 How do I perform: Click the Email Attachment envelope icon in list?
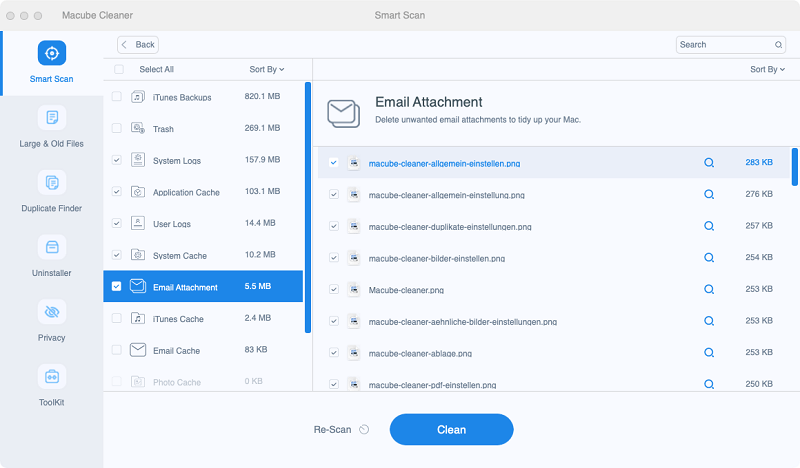138,286
